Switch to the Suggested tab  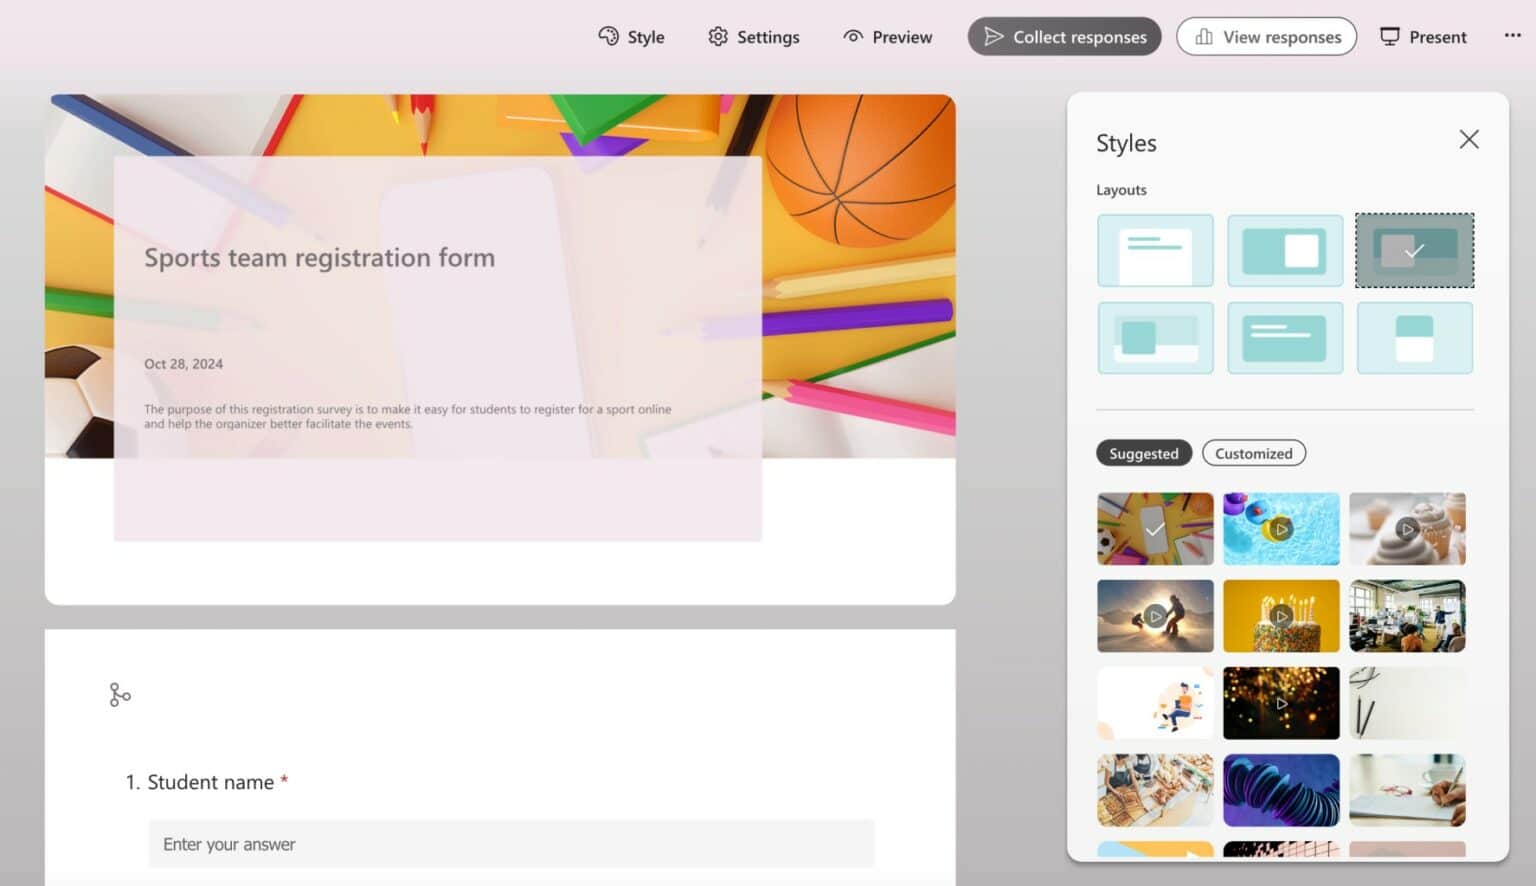[x=1143, y=454]
